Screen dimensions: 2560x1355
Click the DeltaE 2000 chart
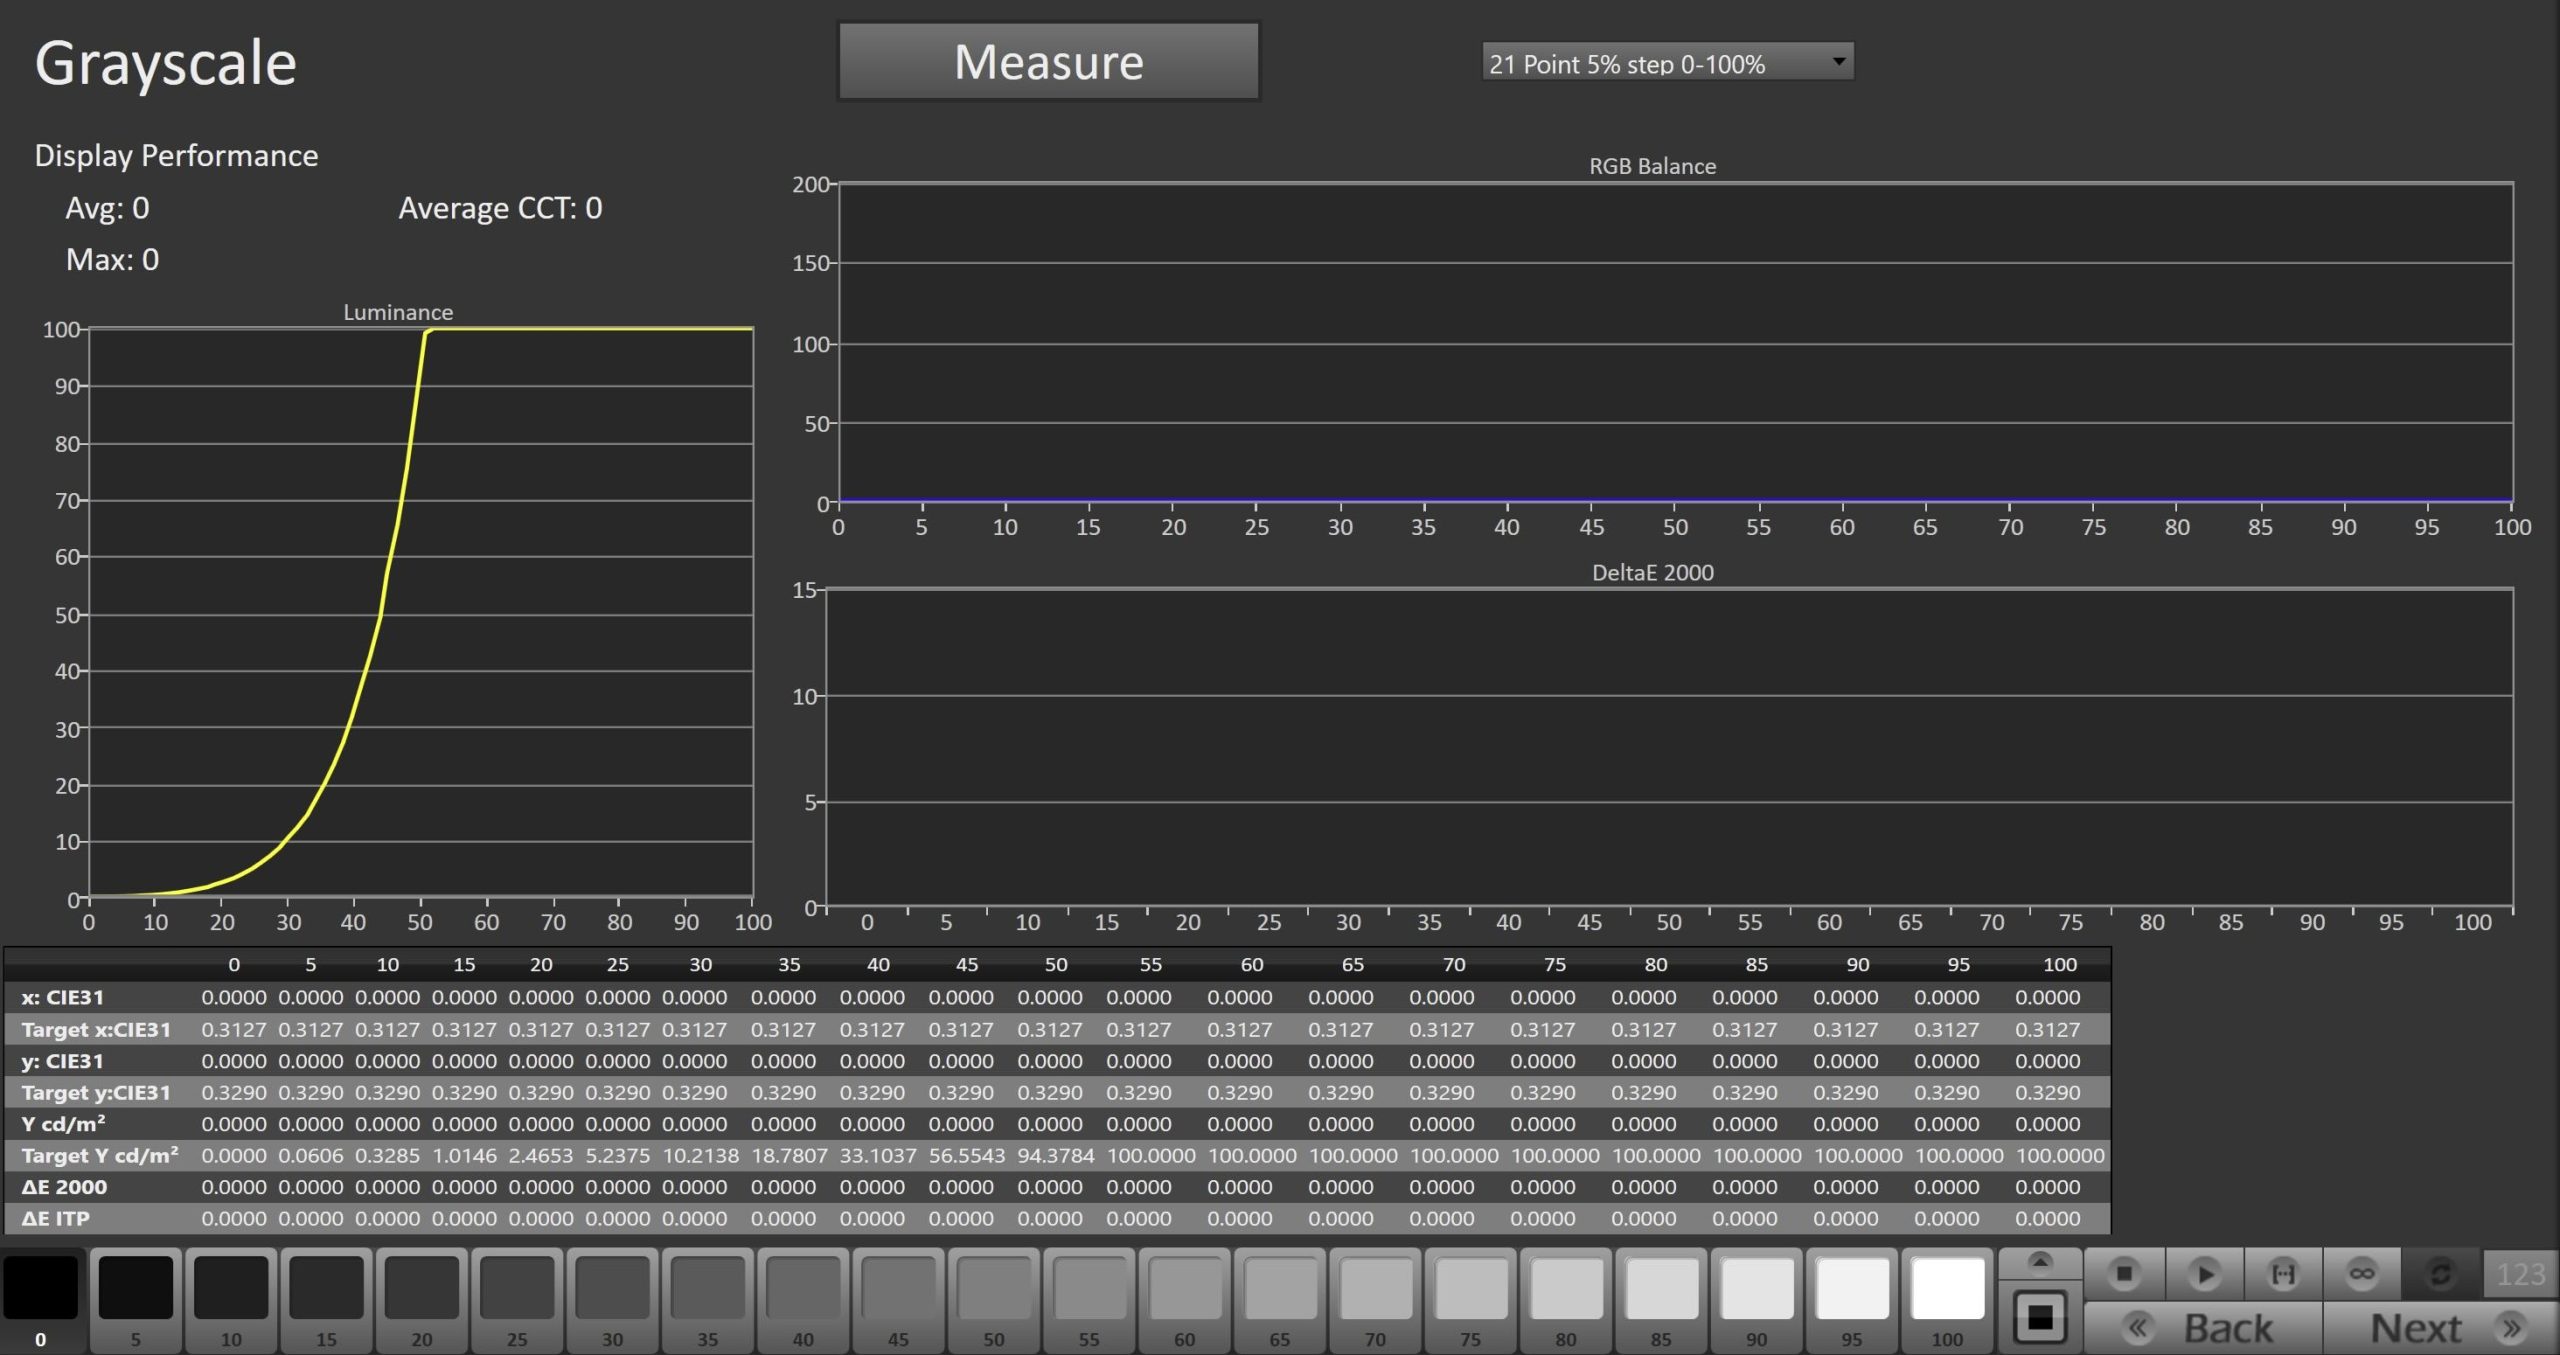click(1669, 747)
